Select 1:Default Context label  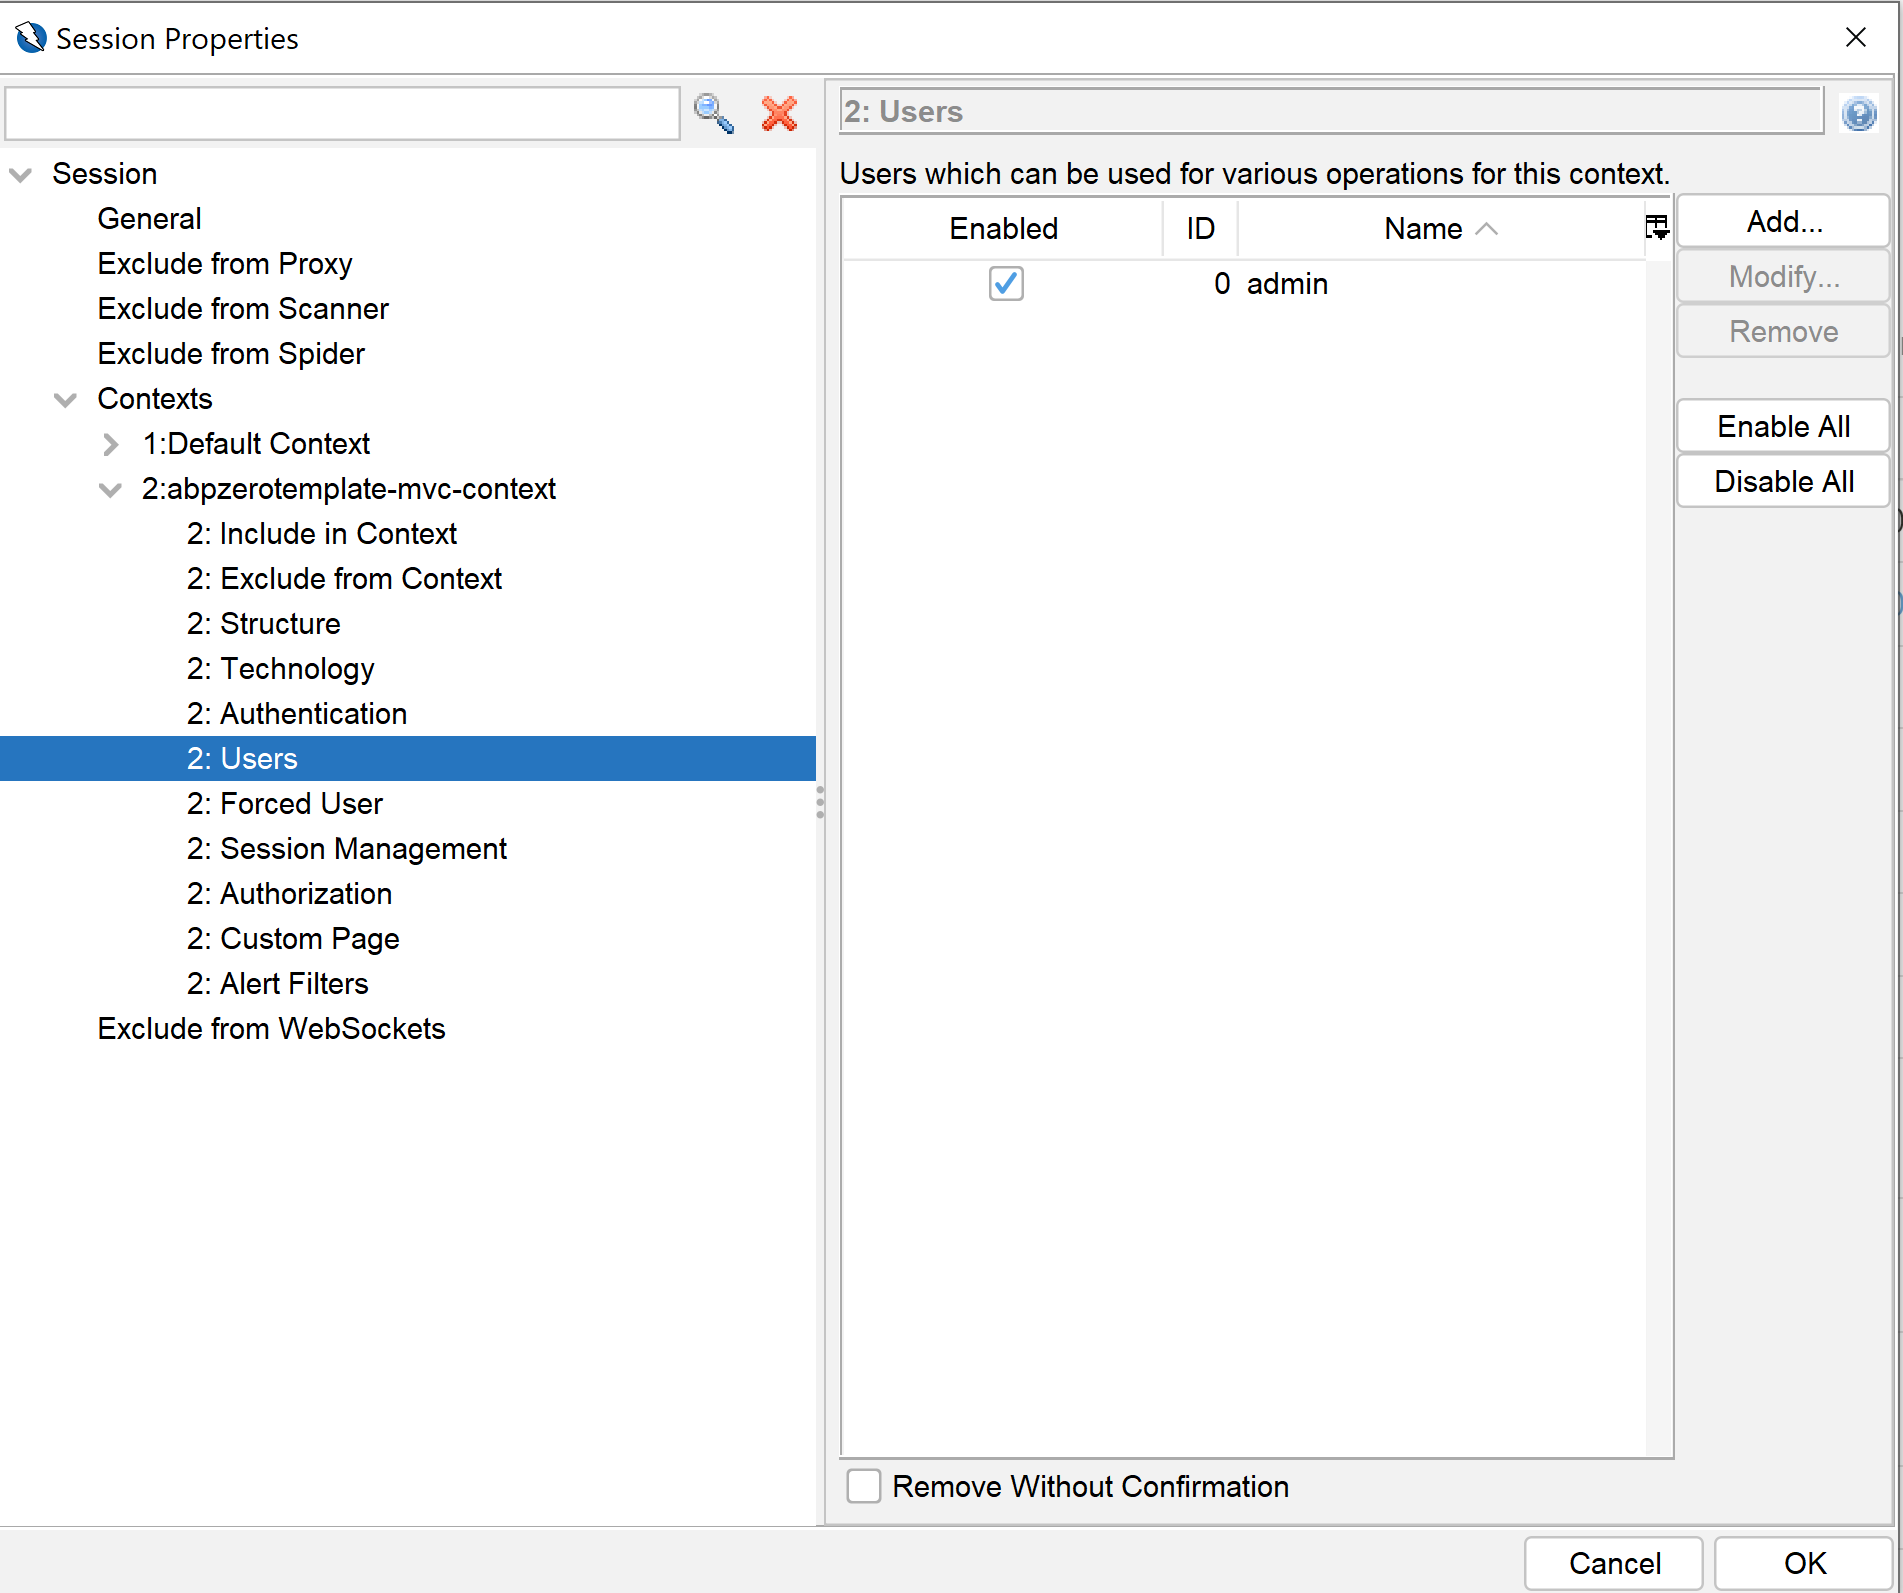click(256, 444)
